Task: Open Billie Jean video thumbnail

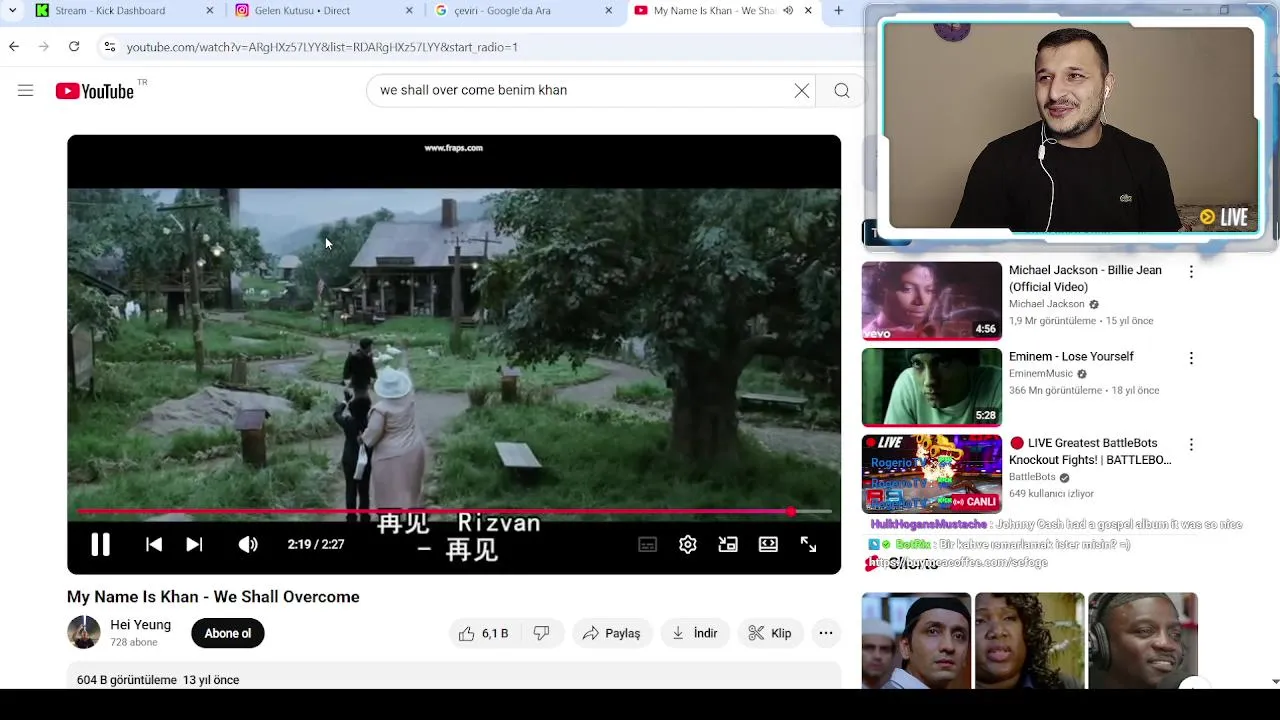Action: [x=932, y=301]
